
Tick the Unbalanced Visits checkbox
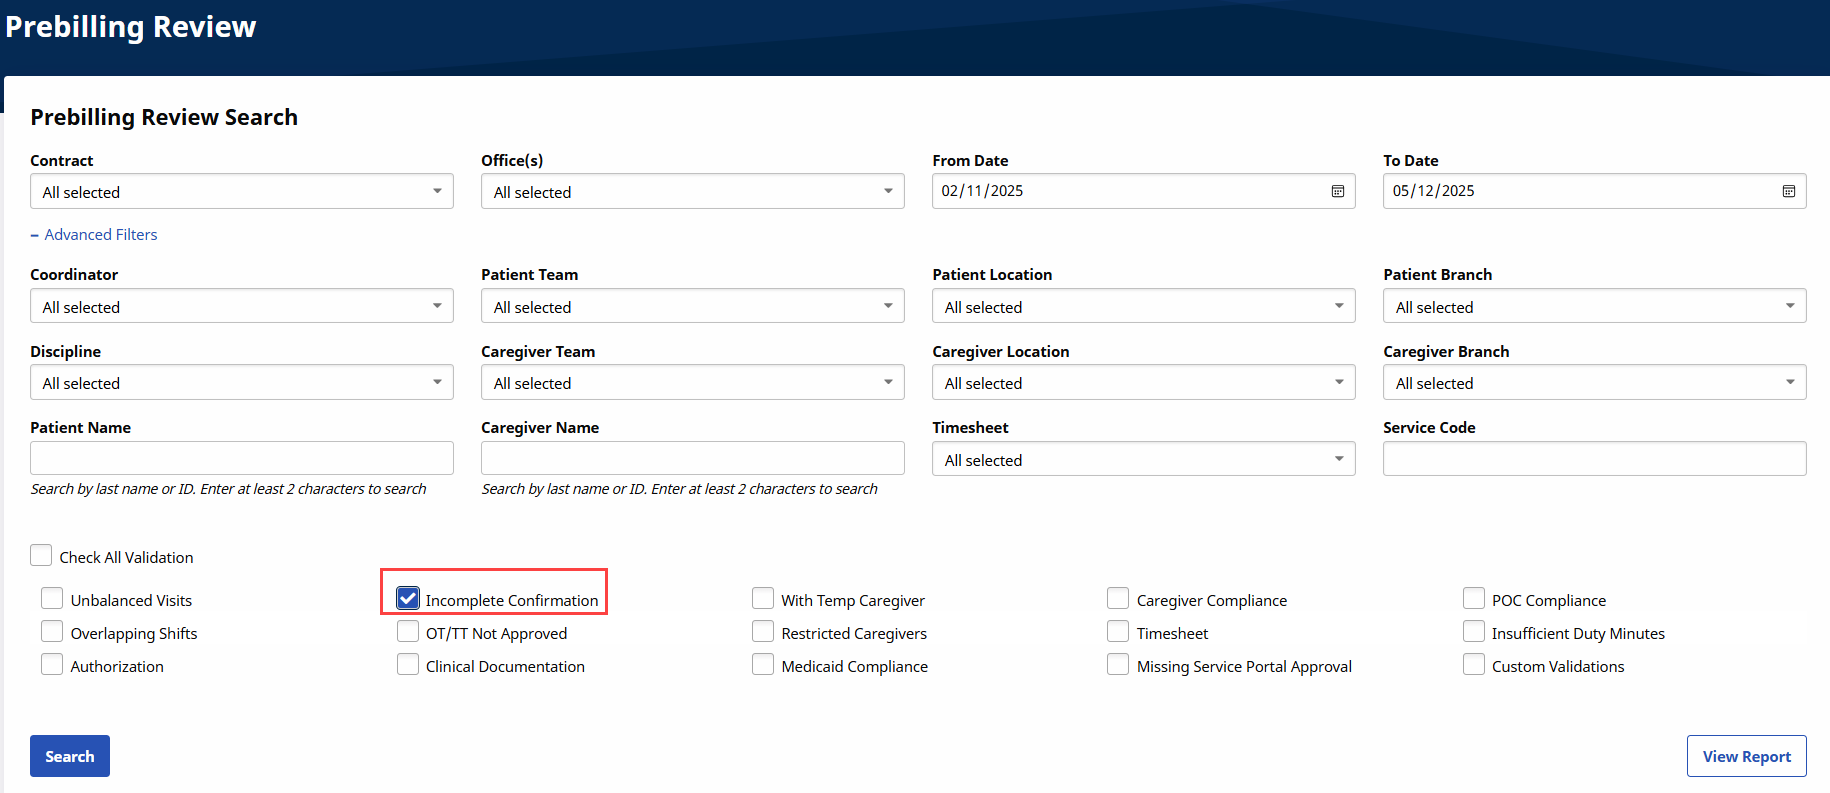[x=52, y=598]
